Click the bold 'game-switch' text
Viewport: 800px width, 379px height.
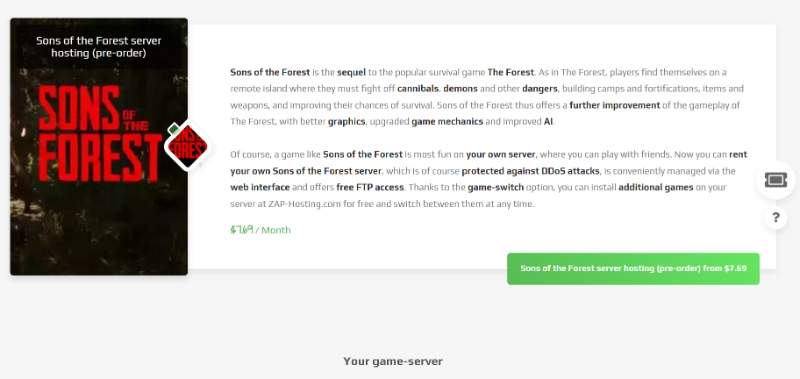click(x=495, y=187)
